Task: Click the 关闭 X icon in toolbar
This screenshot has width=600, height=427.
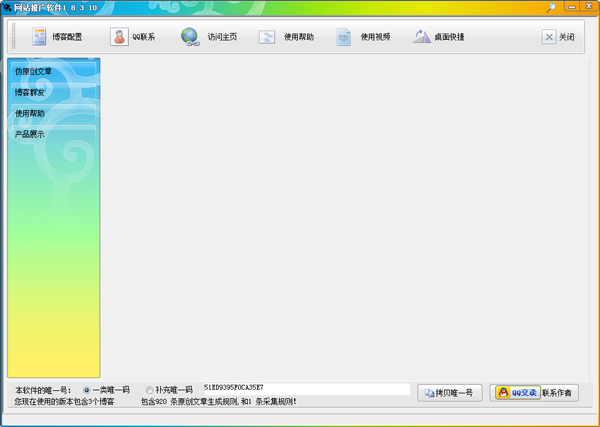Action: click(549, 37)
